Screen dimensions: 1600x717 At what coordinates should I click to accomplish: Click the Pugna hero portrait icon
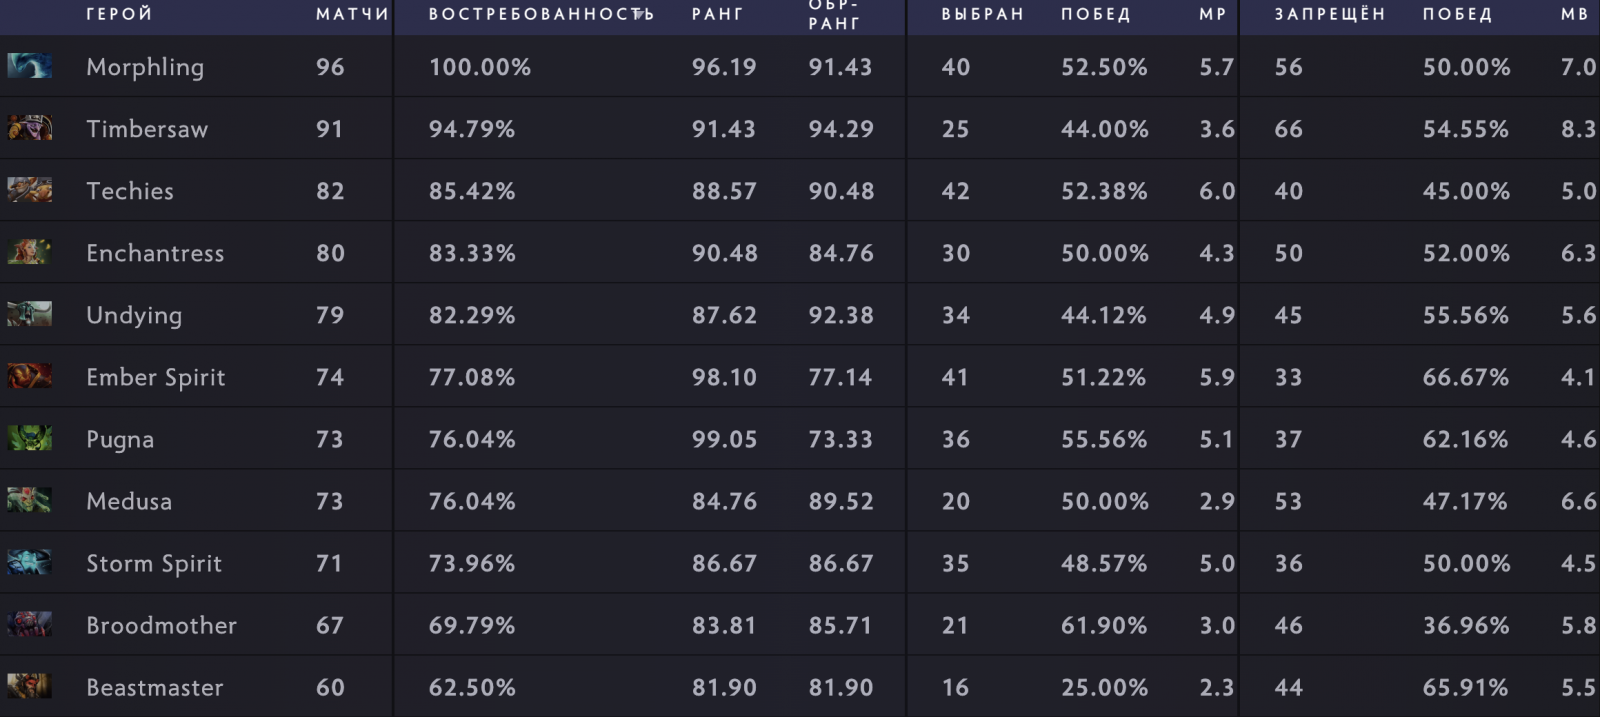click(29, 438)
